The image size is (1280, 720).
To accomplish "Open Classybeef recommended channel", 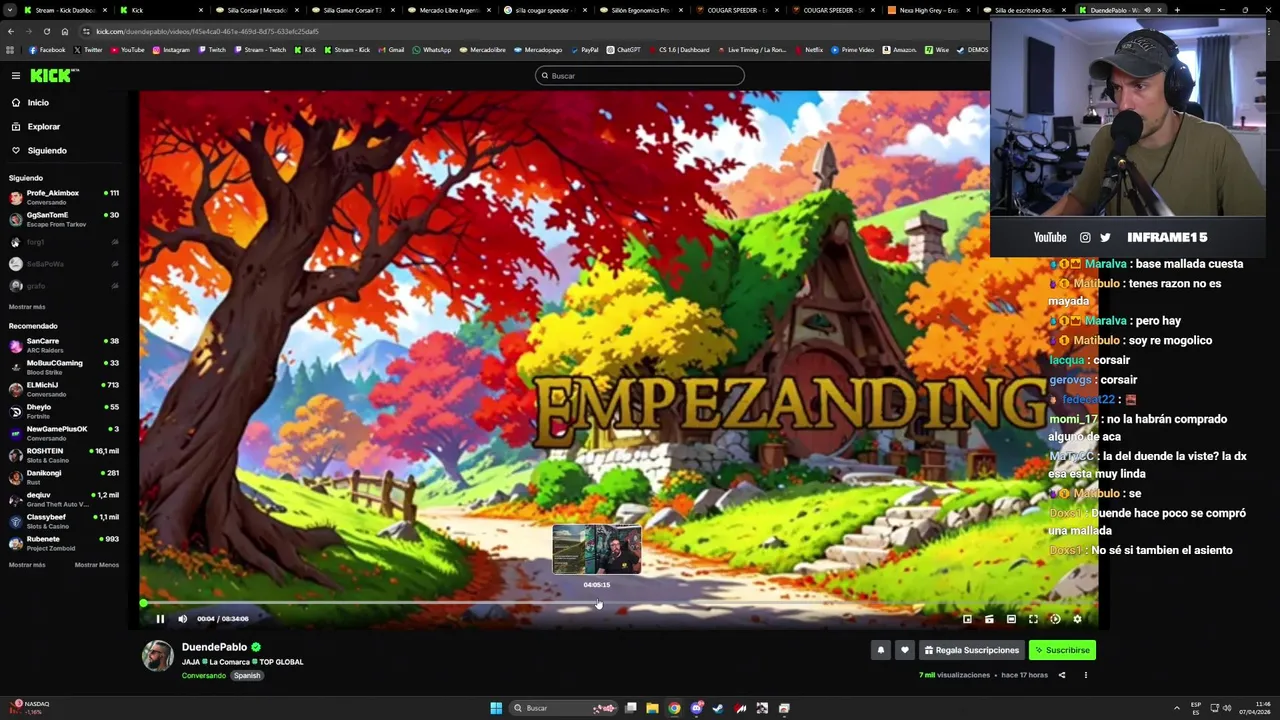I will (x=64, y=521).
